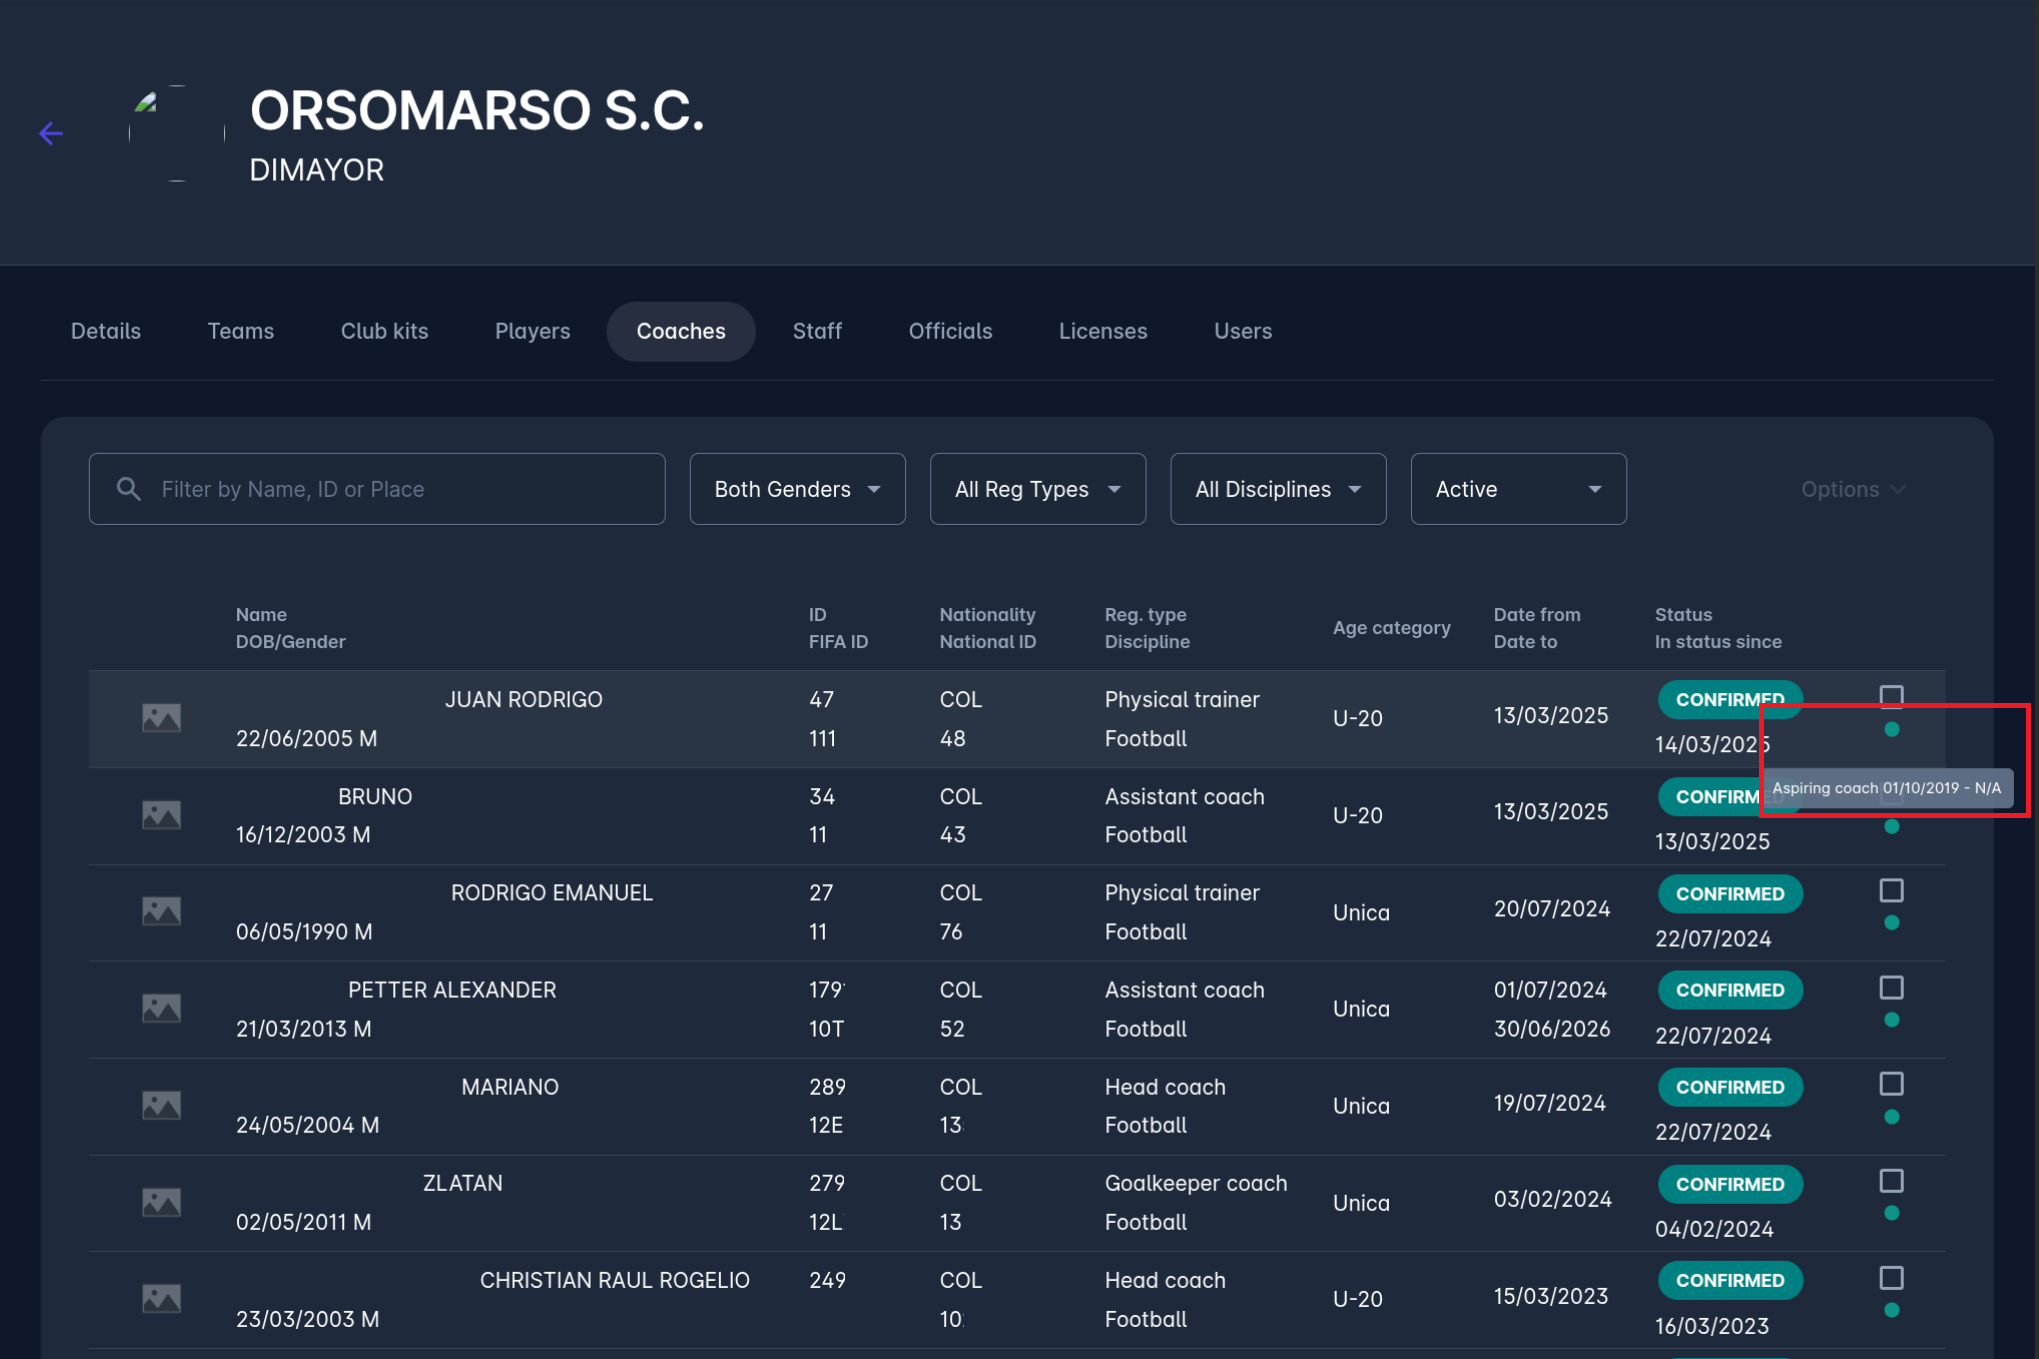Click Juan Rodrigo's photo placeholder icon

pyautogui.click(x=161, y=718)
